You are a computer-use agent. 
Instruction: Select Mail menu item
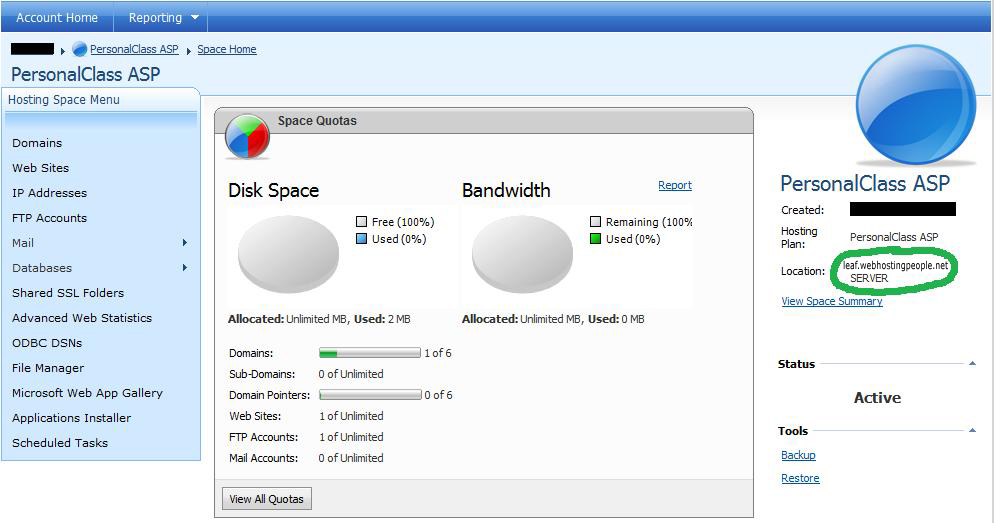(23, 243)
